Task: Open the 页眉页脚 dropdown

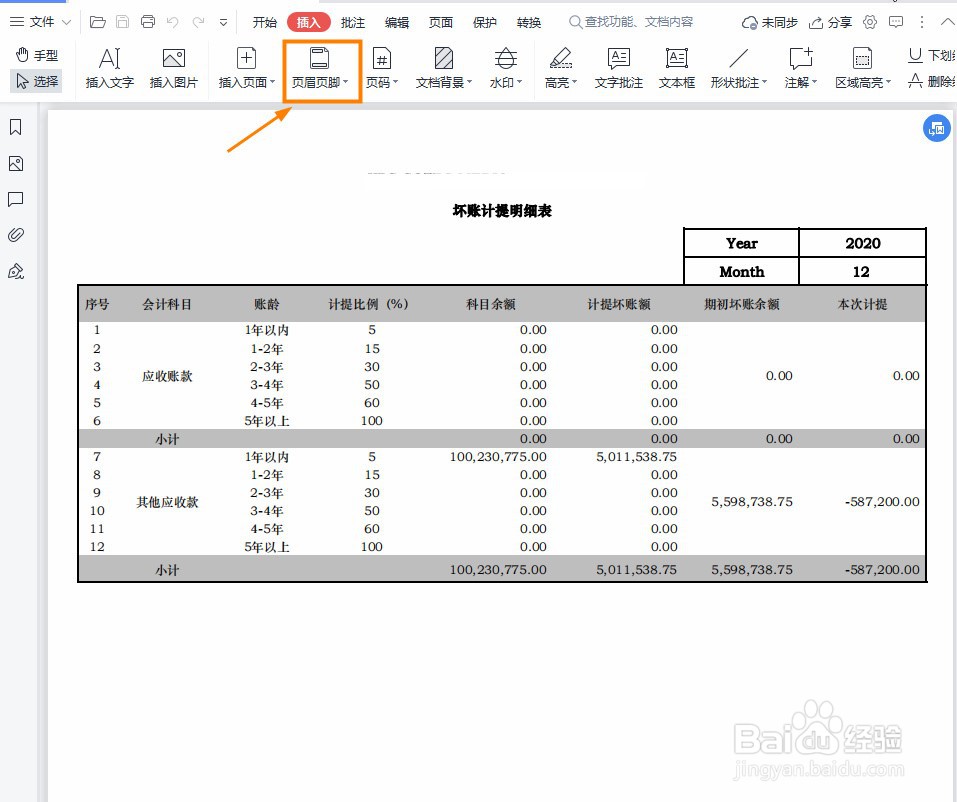Action: click(320, 68)
